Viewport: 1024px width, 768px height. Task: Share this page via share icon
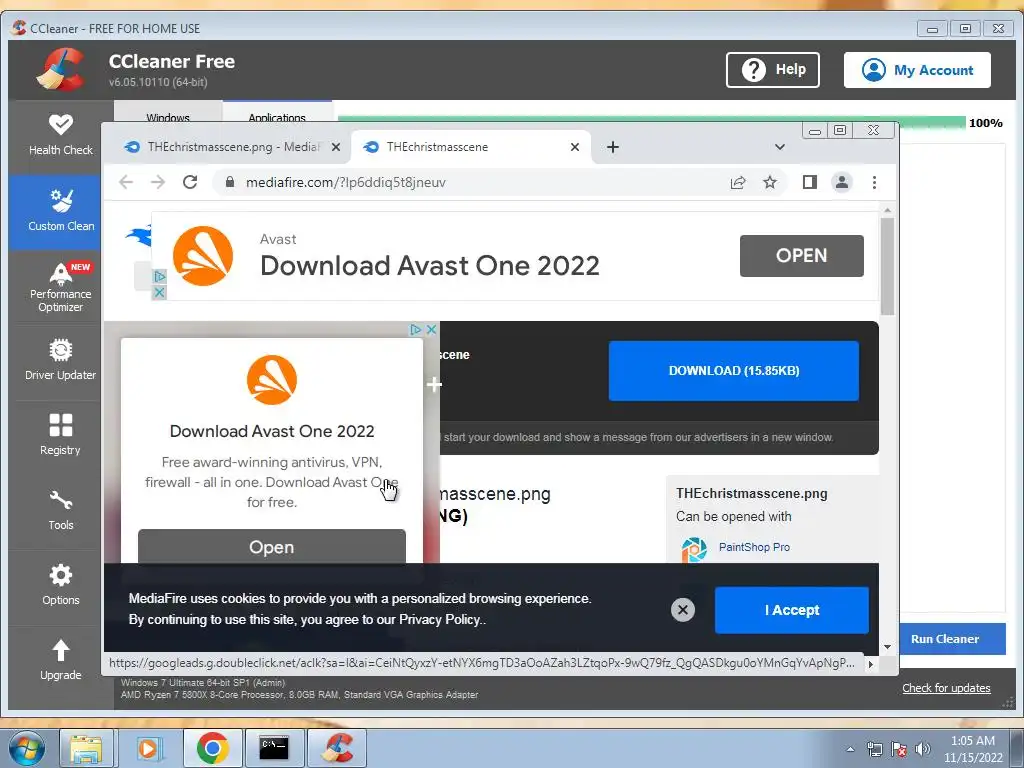(x=738, y=182)
